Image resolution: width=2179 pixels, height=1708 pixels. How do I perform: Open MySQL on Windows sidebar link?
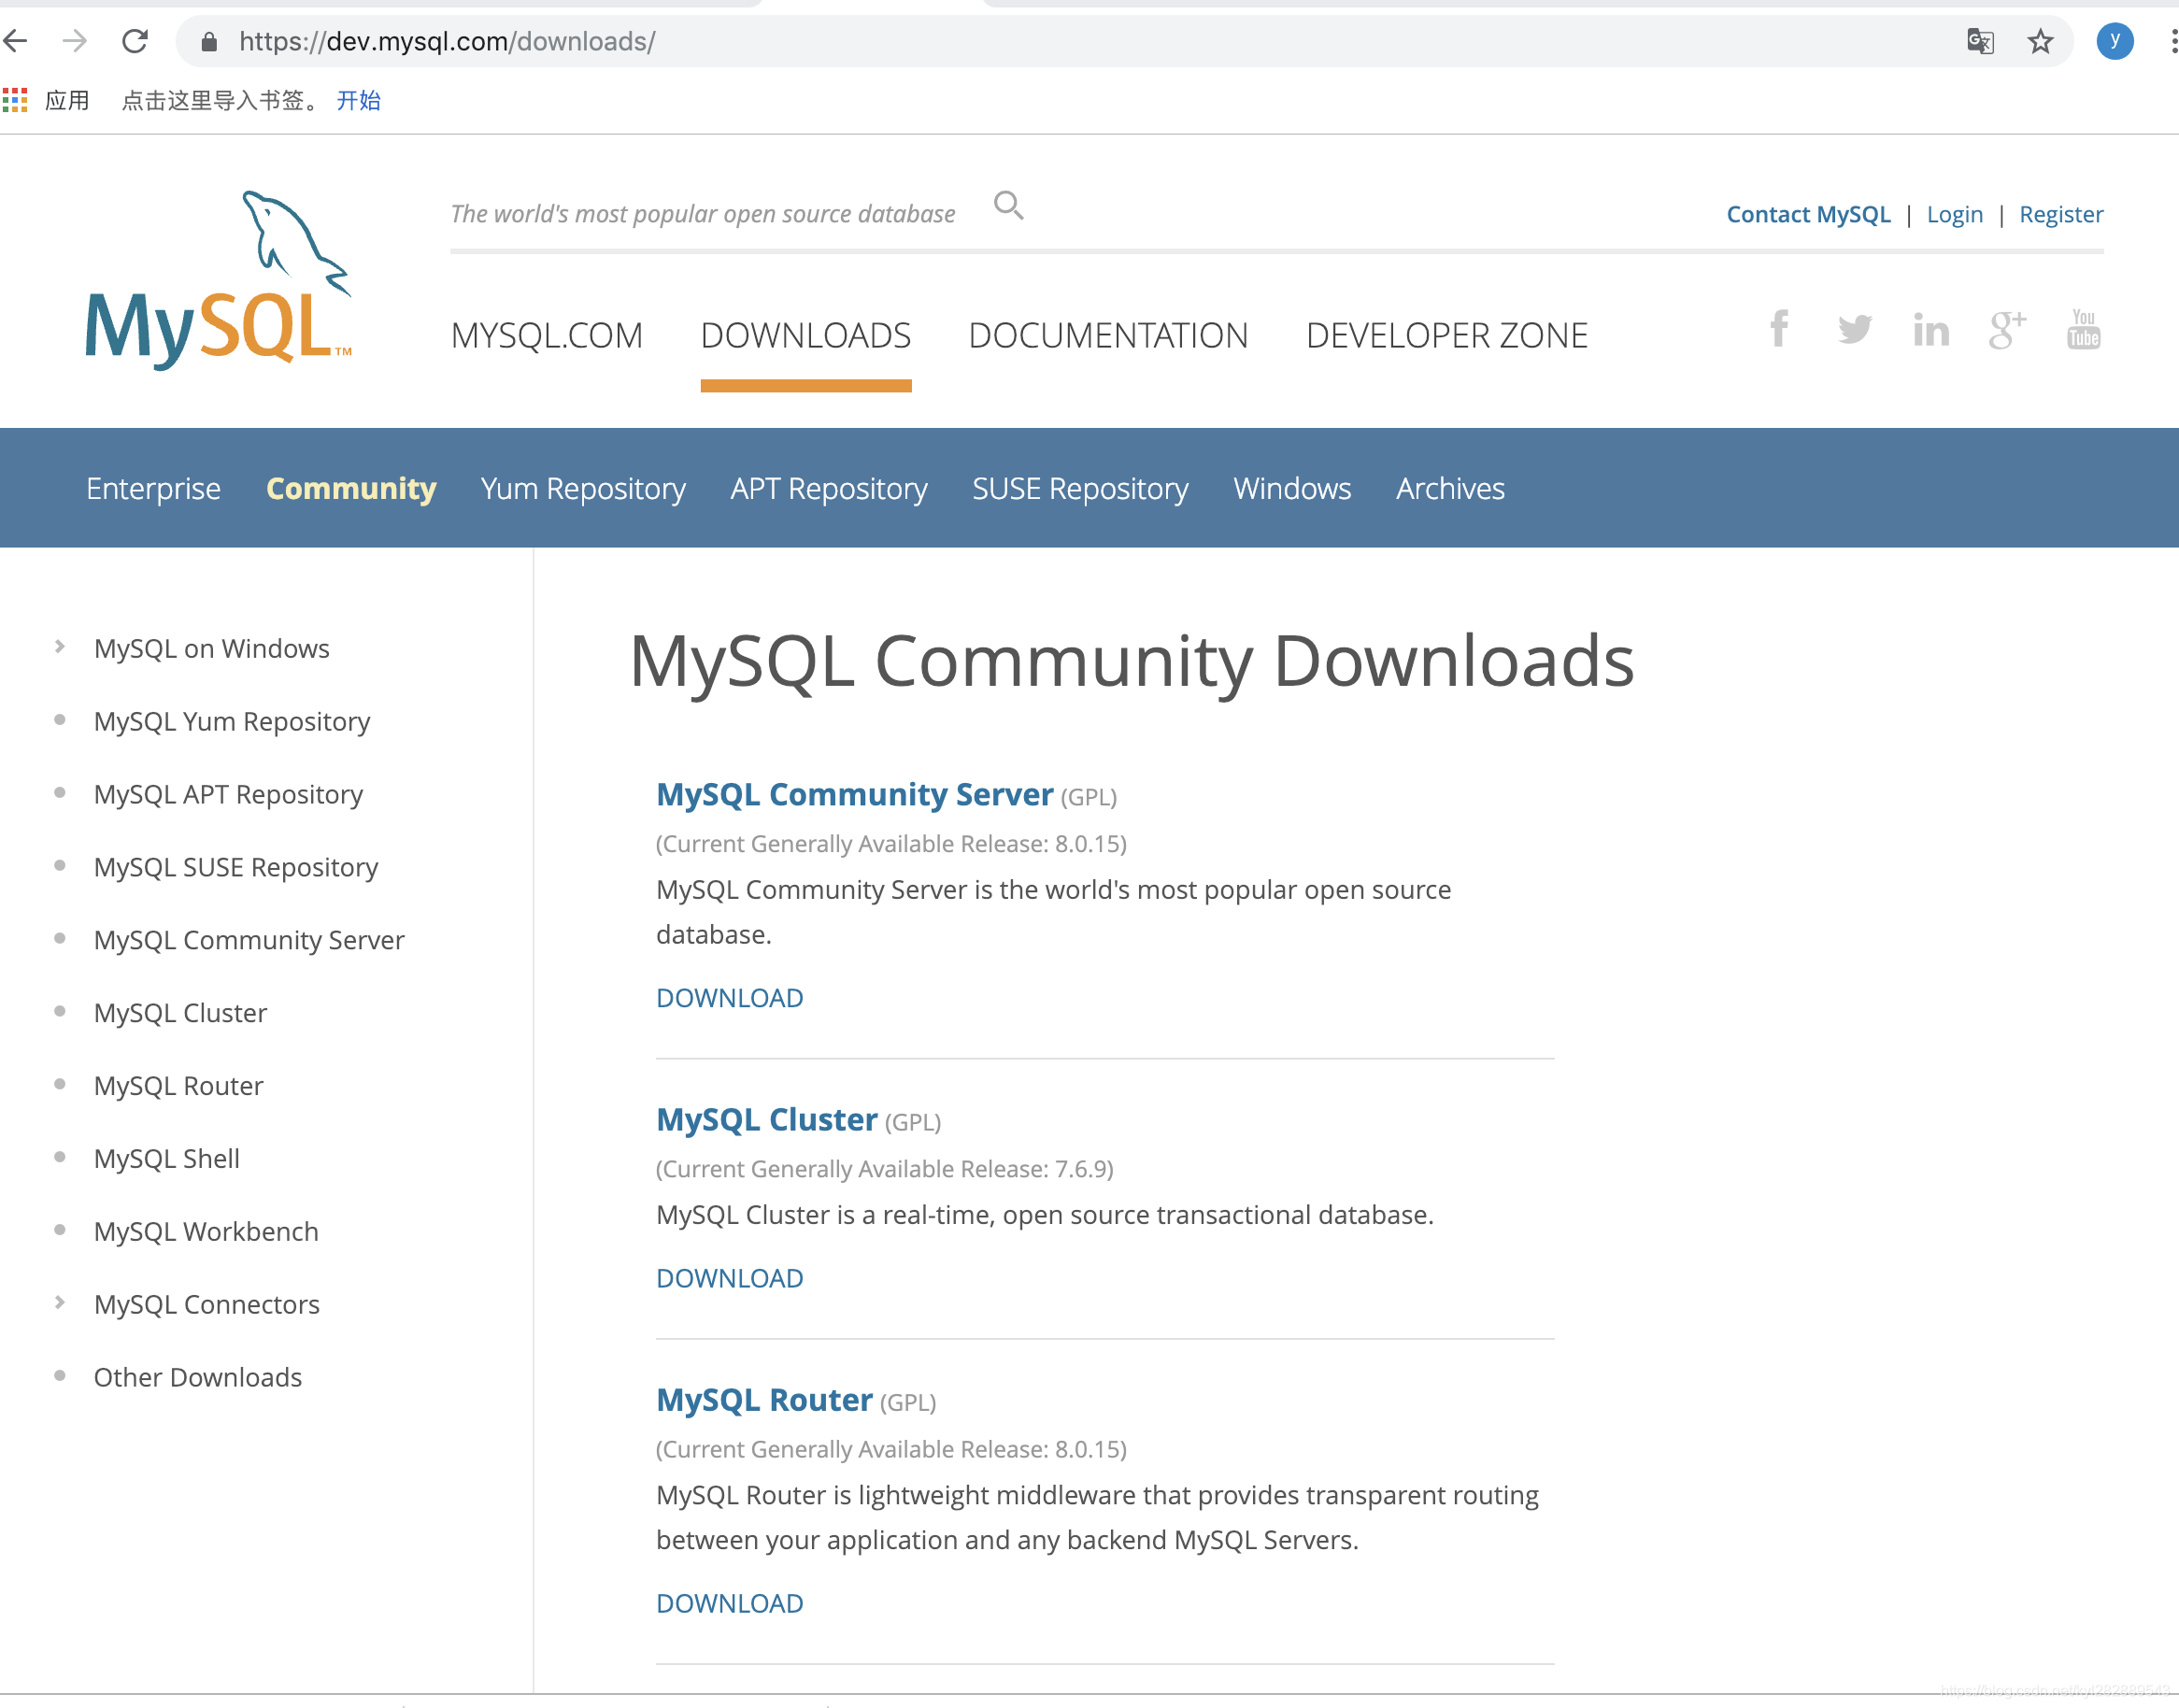[x=211, y=649]
